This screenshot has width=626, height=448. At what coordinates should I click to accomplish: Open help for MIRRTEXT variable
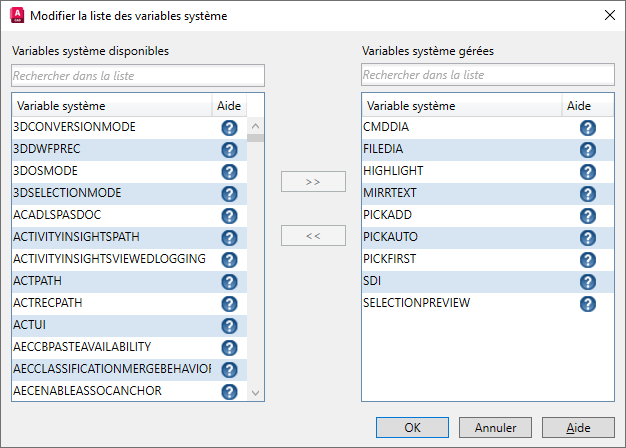pos(588,194)
